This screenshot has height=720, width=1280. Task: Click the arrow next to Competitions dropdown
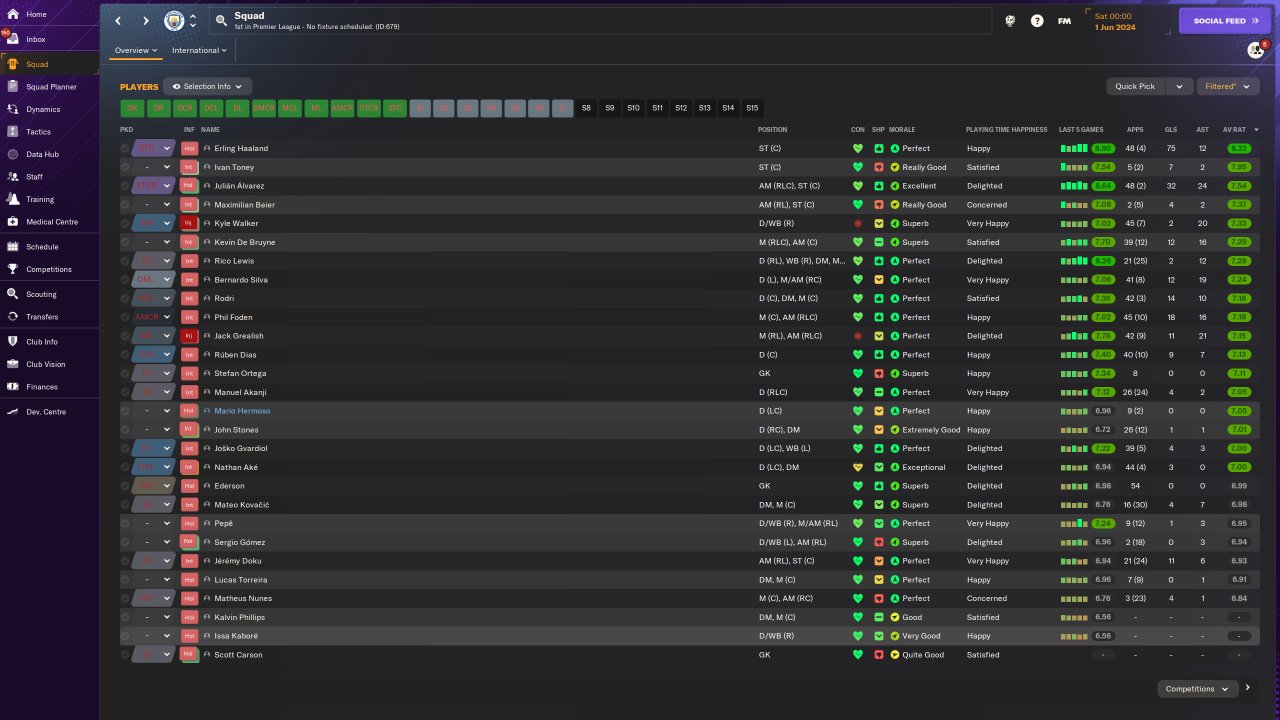(x=1248, y=688)
